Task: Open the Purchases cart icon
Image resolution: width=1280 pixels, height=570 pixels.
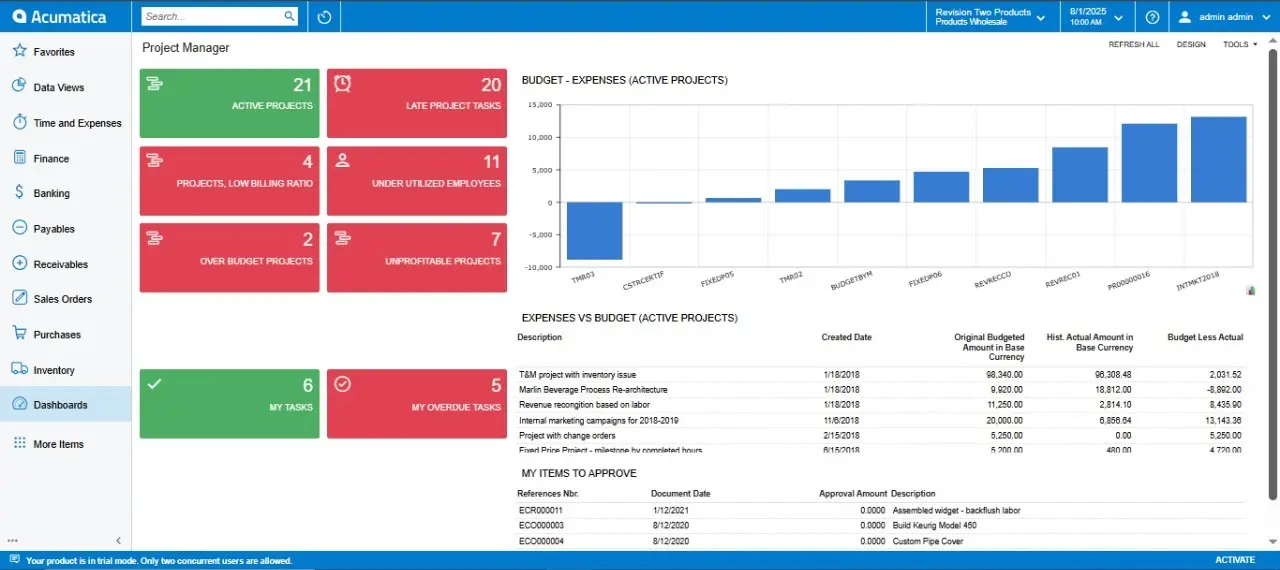Action: coord(19,334)
